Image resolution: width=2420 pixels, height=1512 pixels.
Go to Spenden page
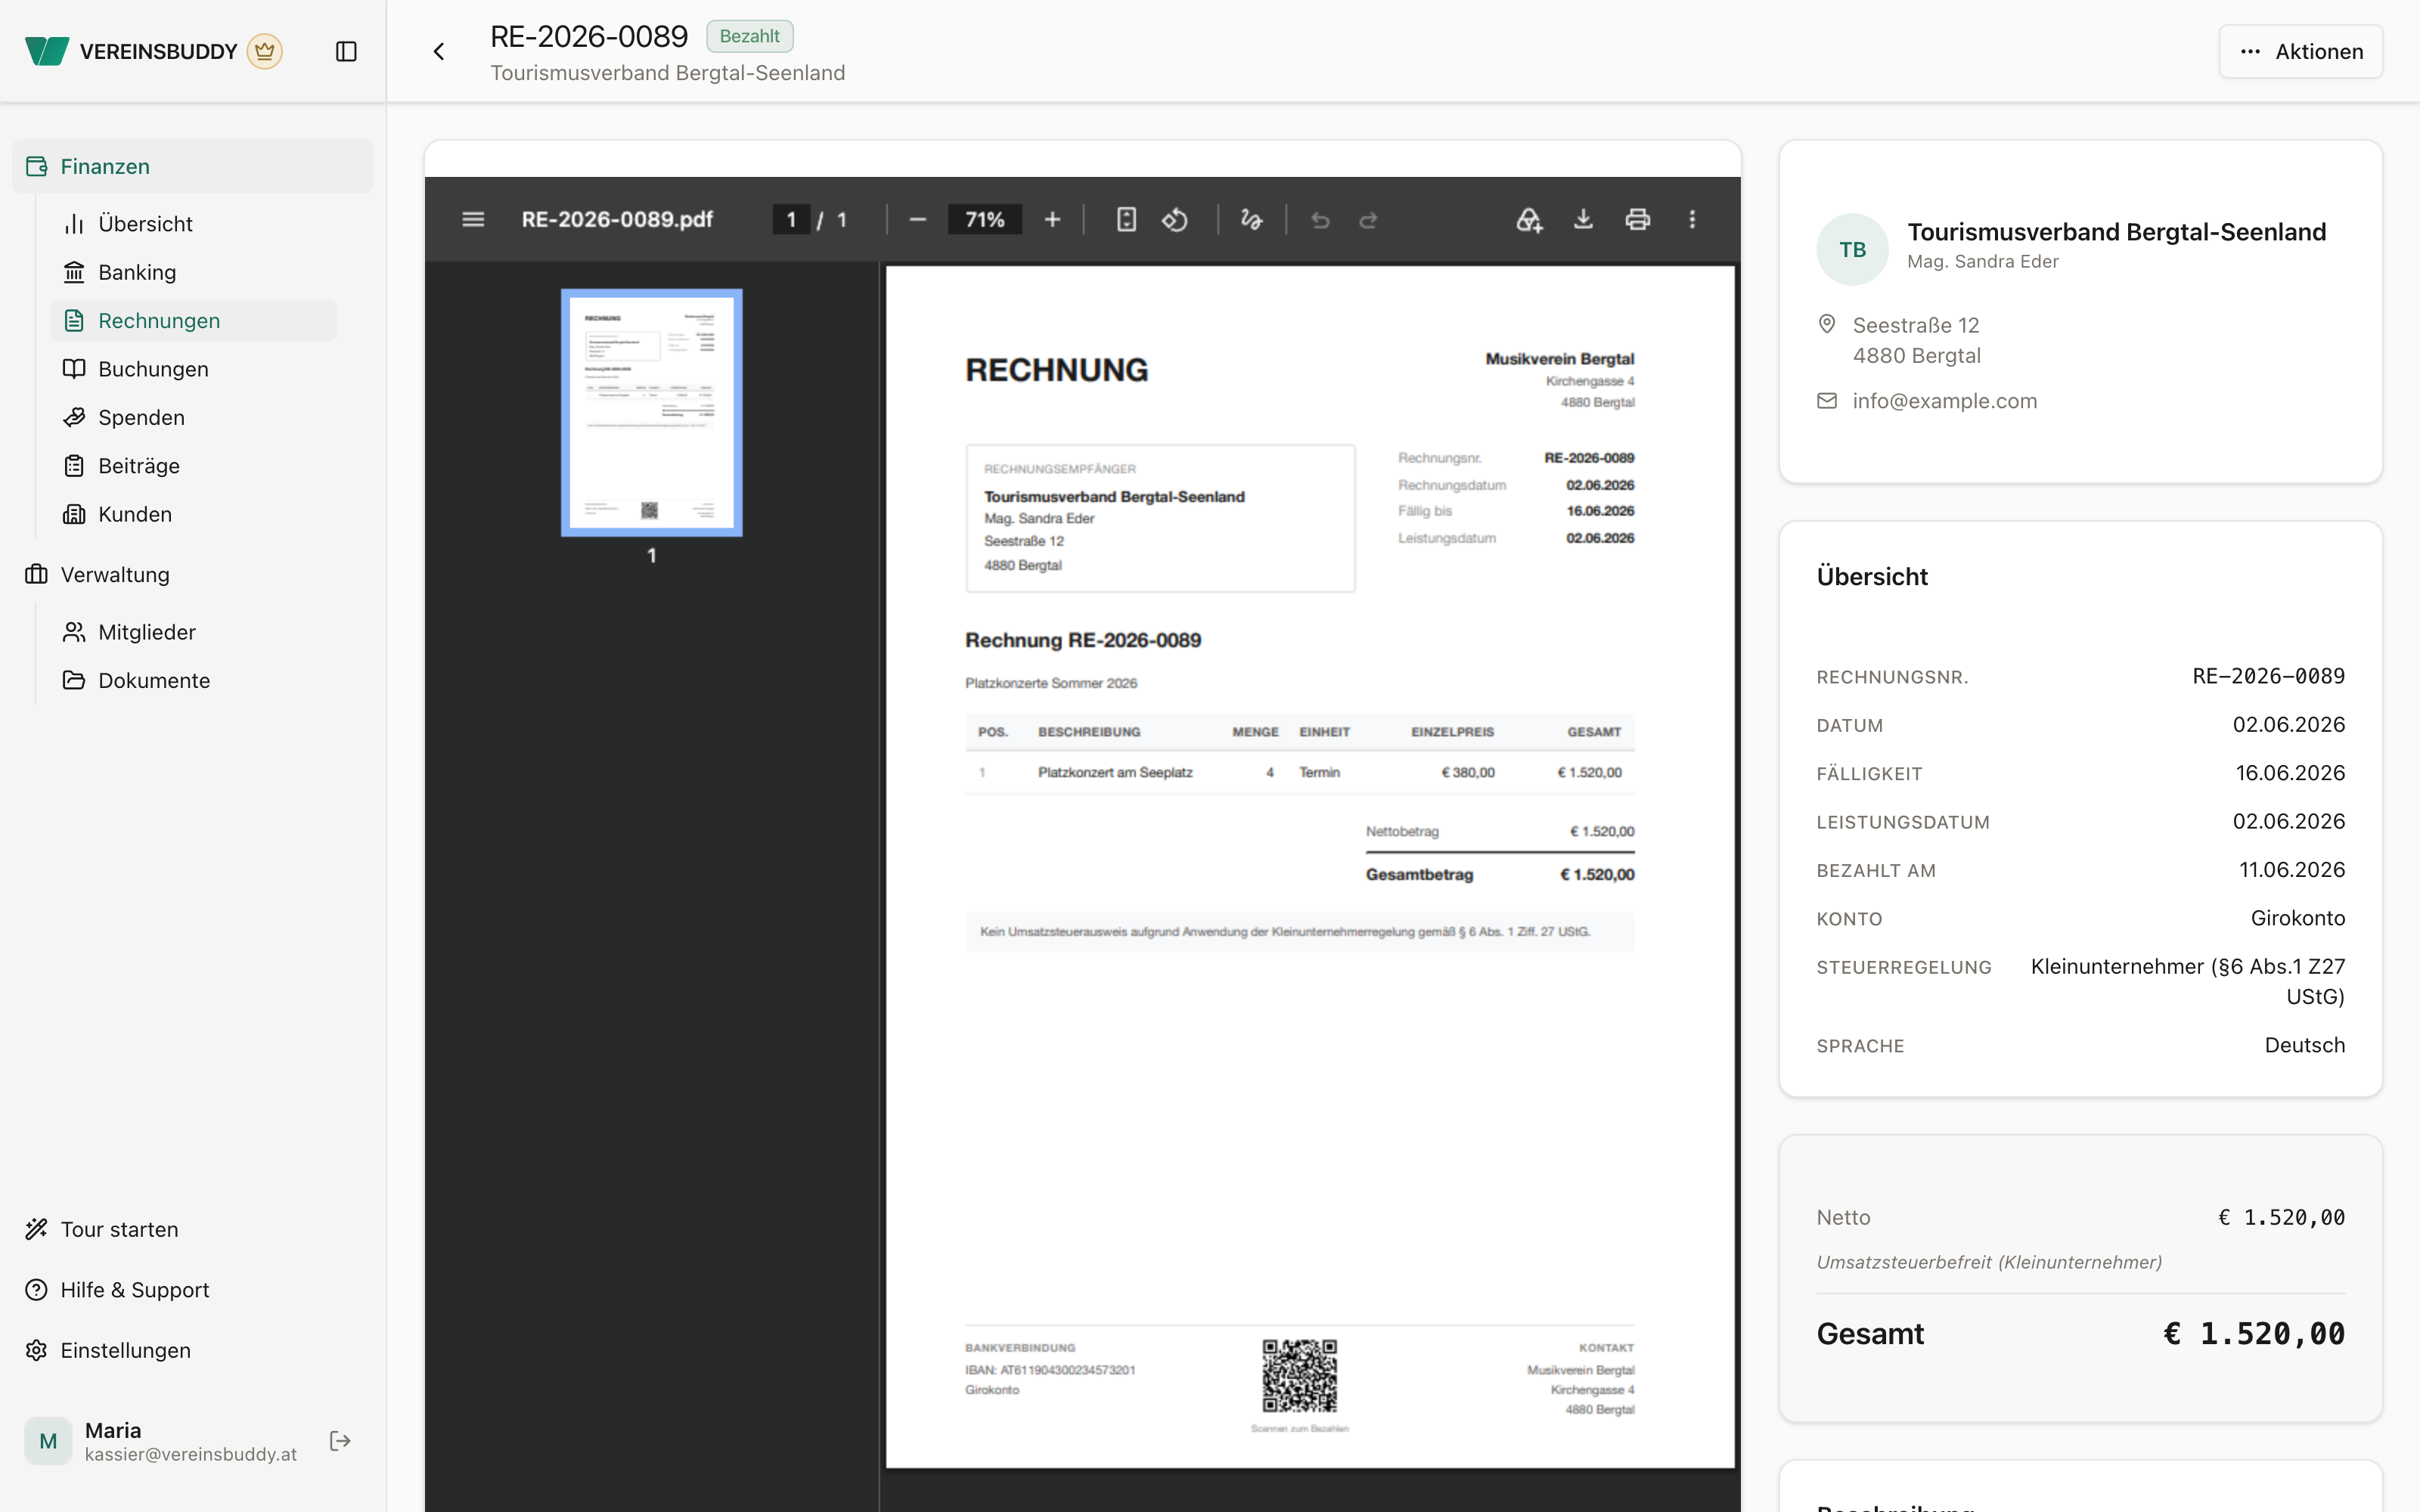point(193,417)
